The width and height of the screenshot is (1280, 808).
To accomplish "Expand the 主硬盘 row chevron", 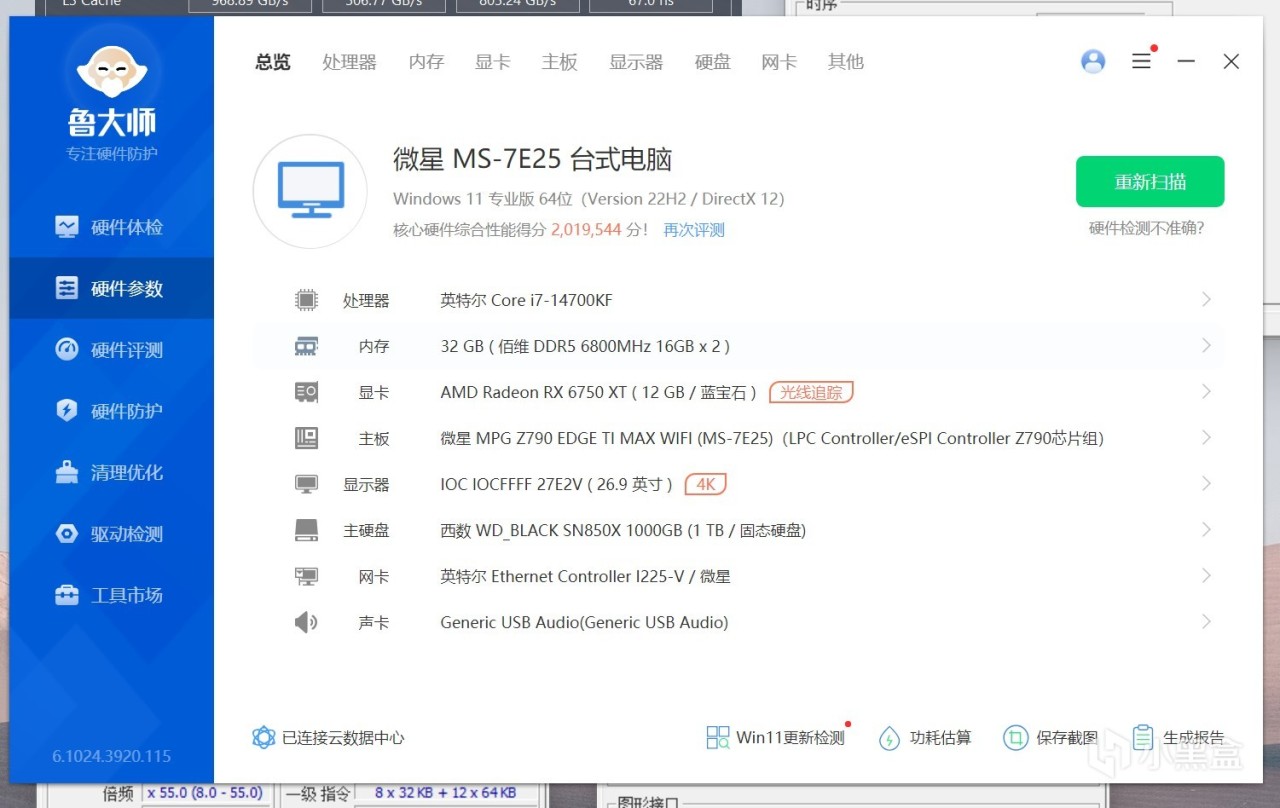I will point(1206,530).
